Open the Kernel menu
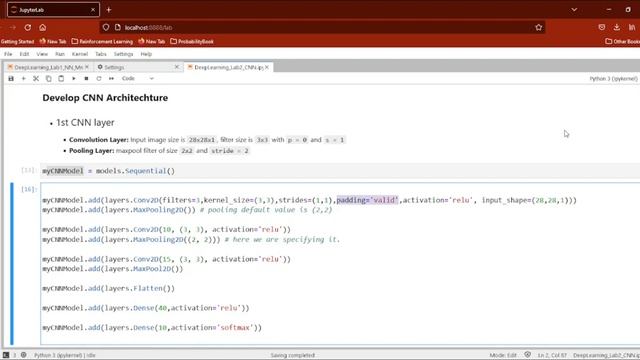Image resolution: width=640 pixels, height=360 pixels. [80, 54]
